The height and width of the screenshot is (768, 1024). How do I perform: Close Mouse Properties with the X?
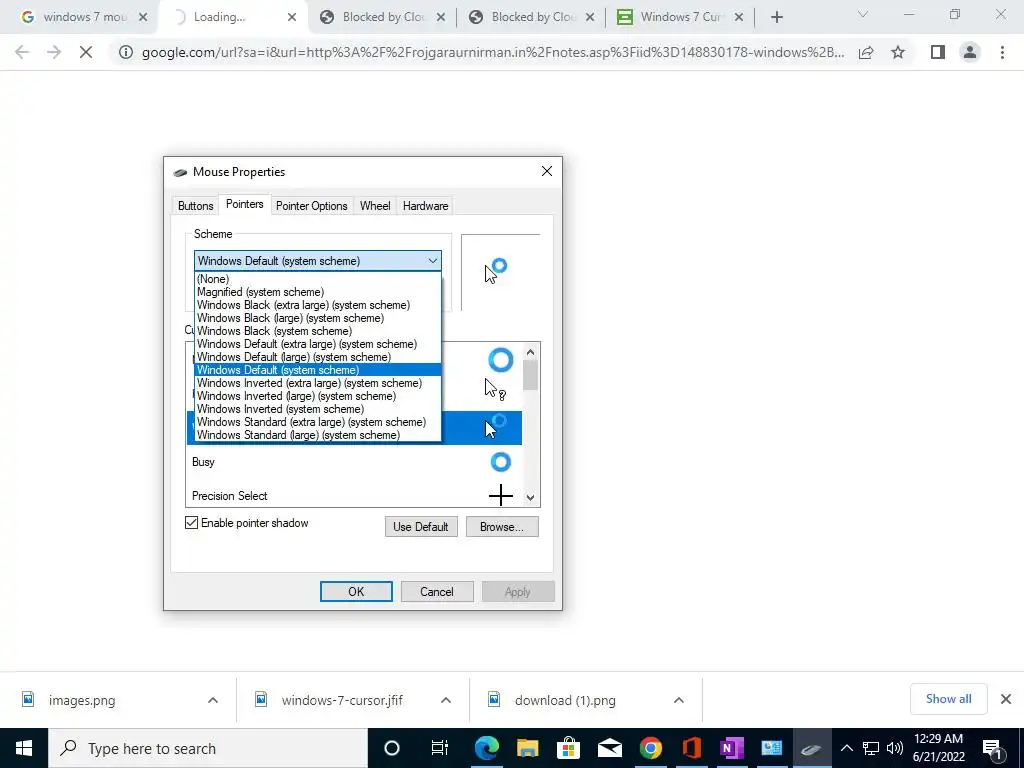pos(547,171)
